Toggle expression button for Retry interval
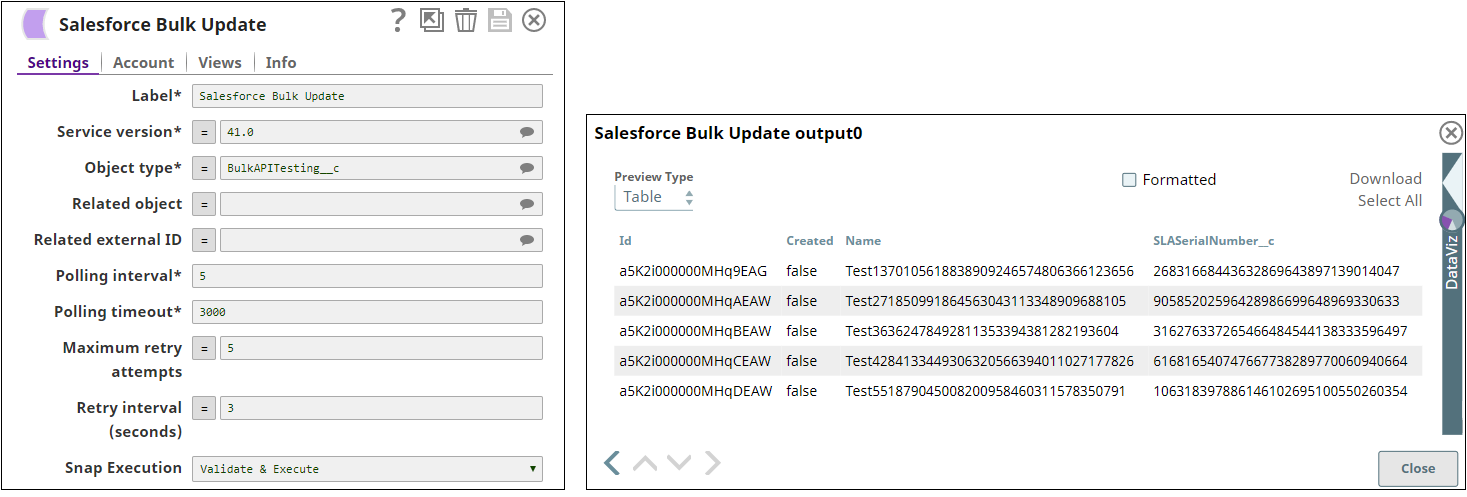The image size is (1467, 497). (x=203, y=408)
